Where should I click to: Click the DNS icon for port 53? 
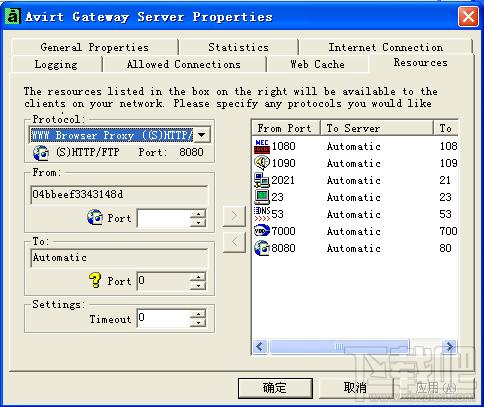pyautogui.click(x=262, y=214)
